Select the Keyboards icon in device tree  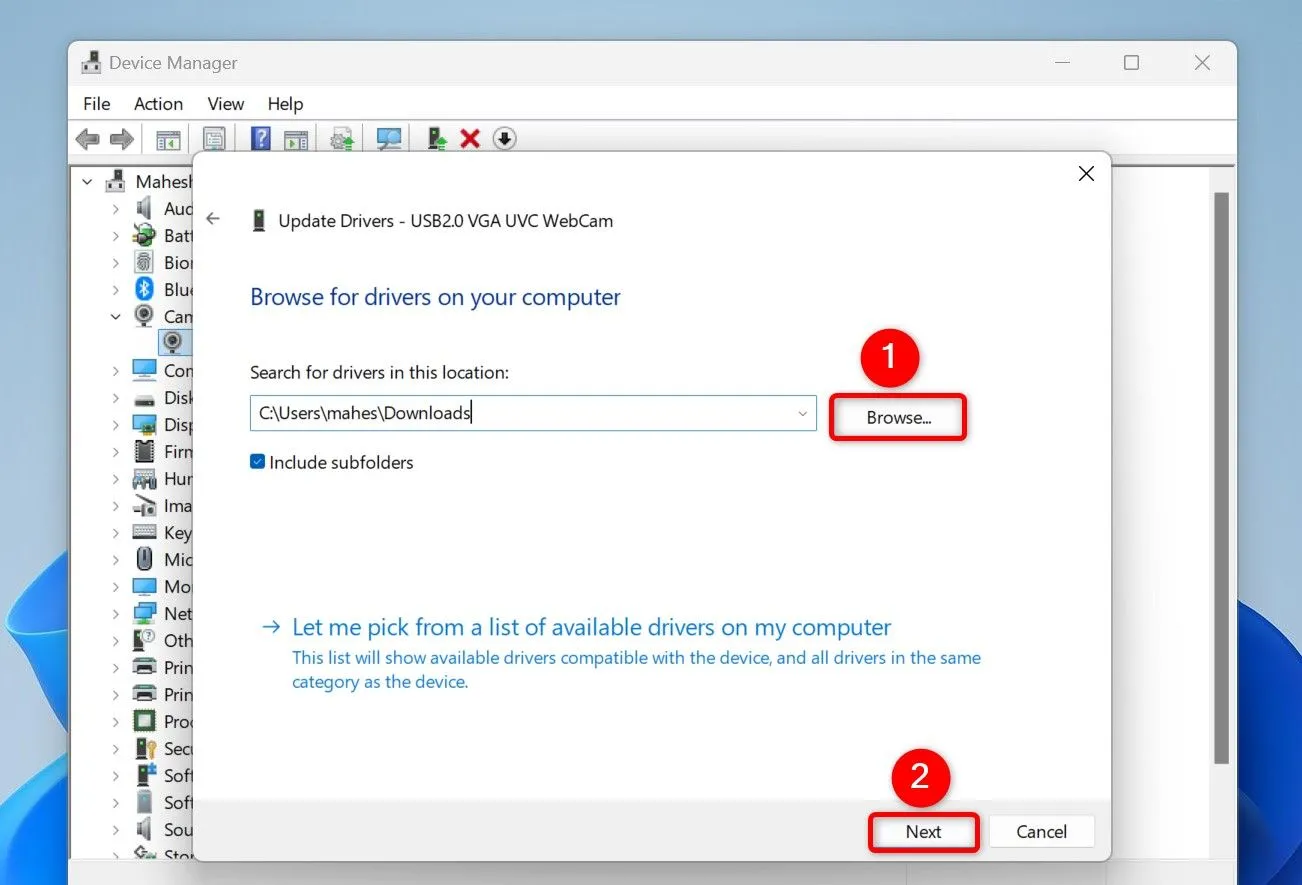click(x=145, y=532)
